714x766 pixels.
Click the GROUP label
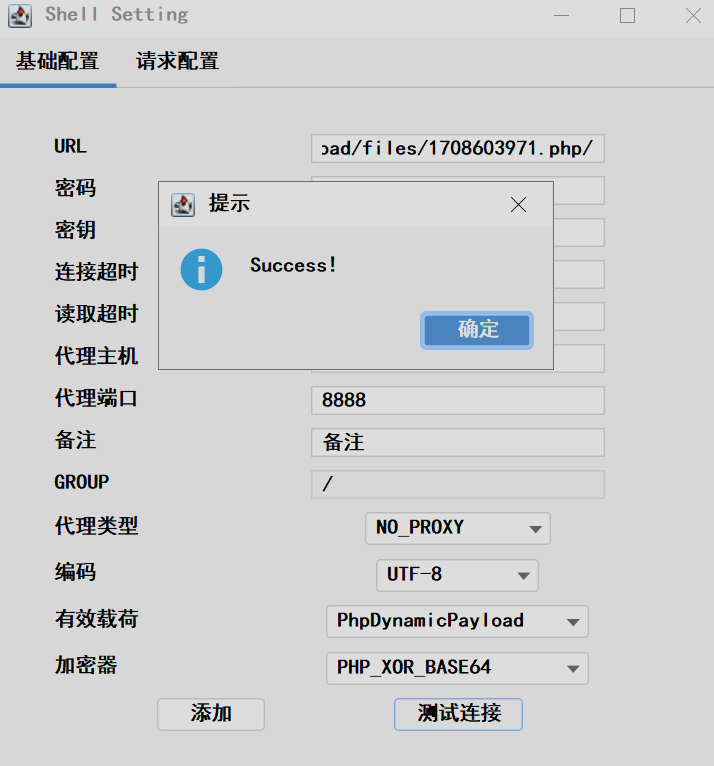[x=82, y=482]
